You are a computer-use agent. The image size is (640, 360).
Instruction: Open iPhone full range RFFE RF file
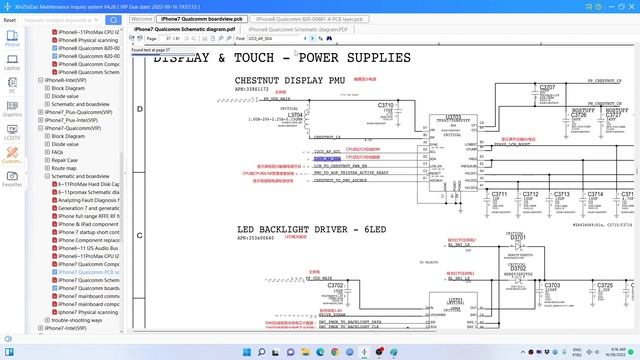tap(85, 216)
